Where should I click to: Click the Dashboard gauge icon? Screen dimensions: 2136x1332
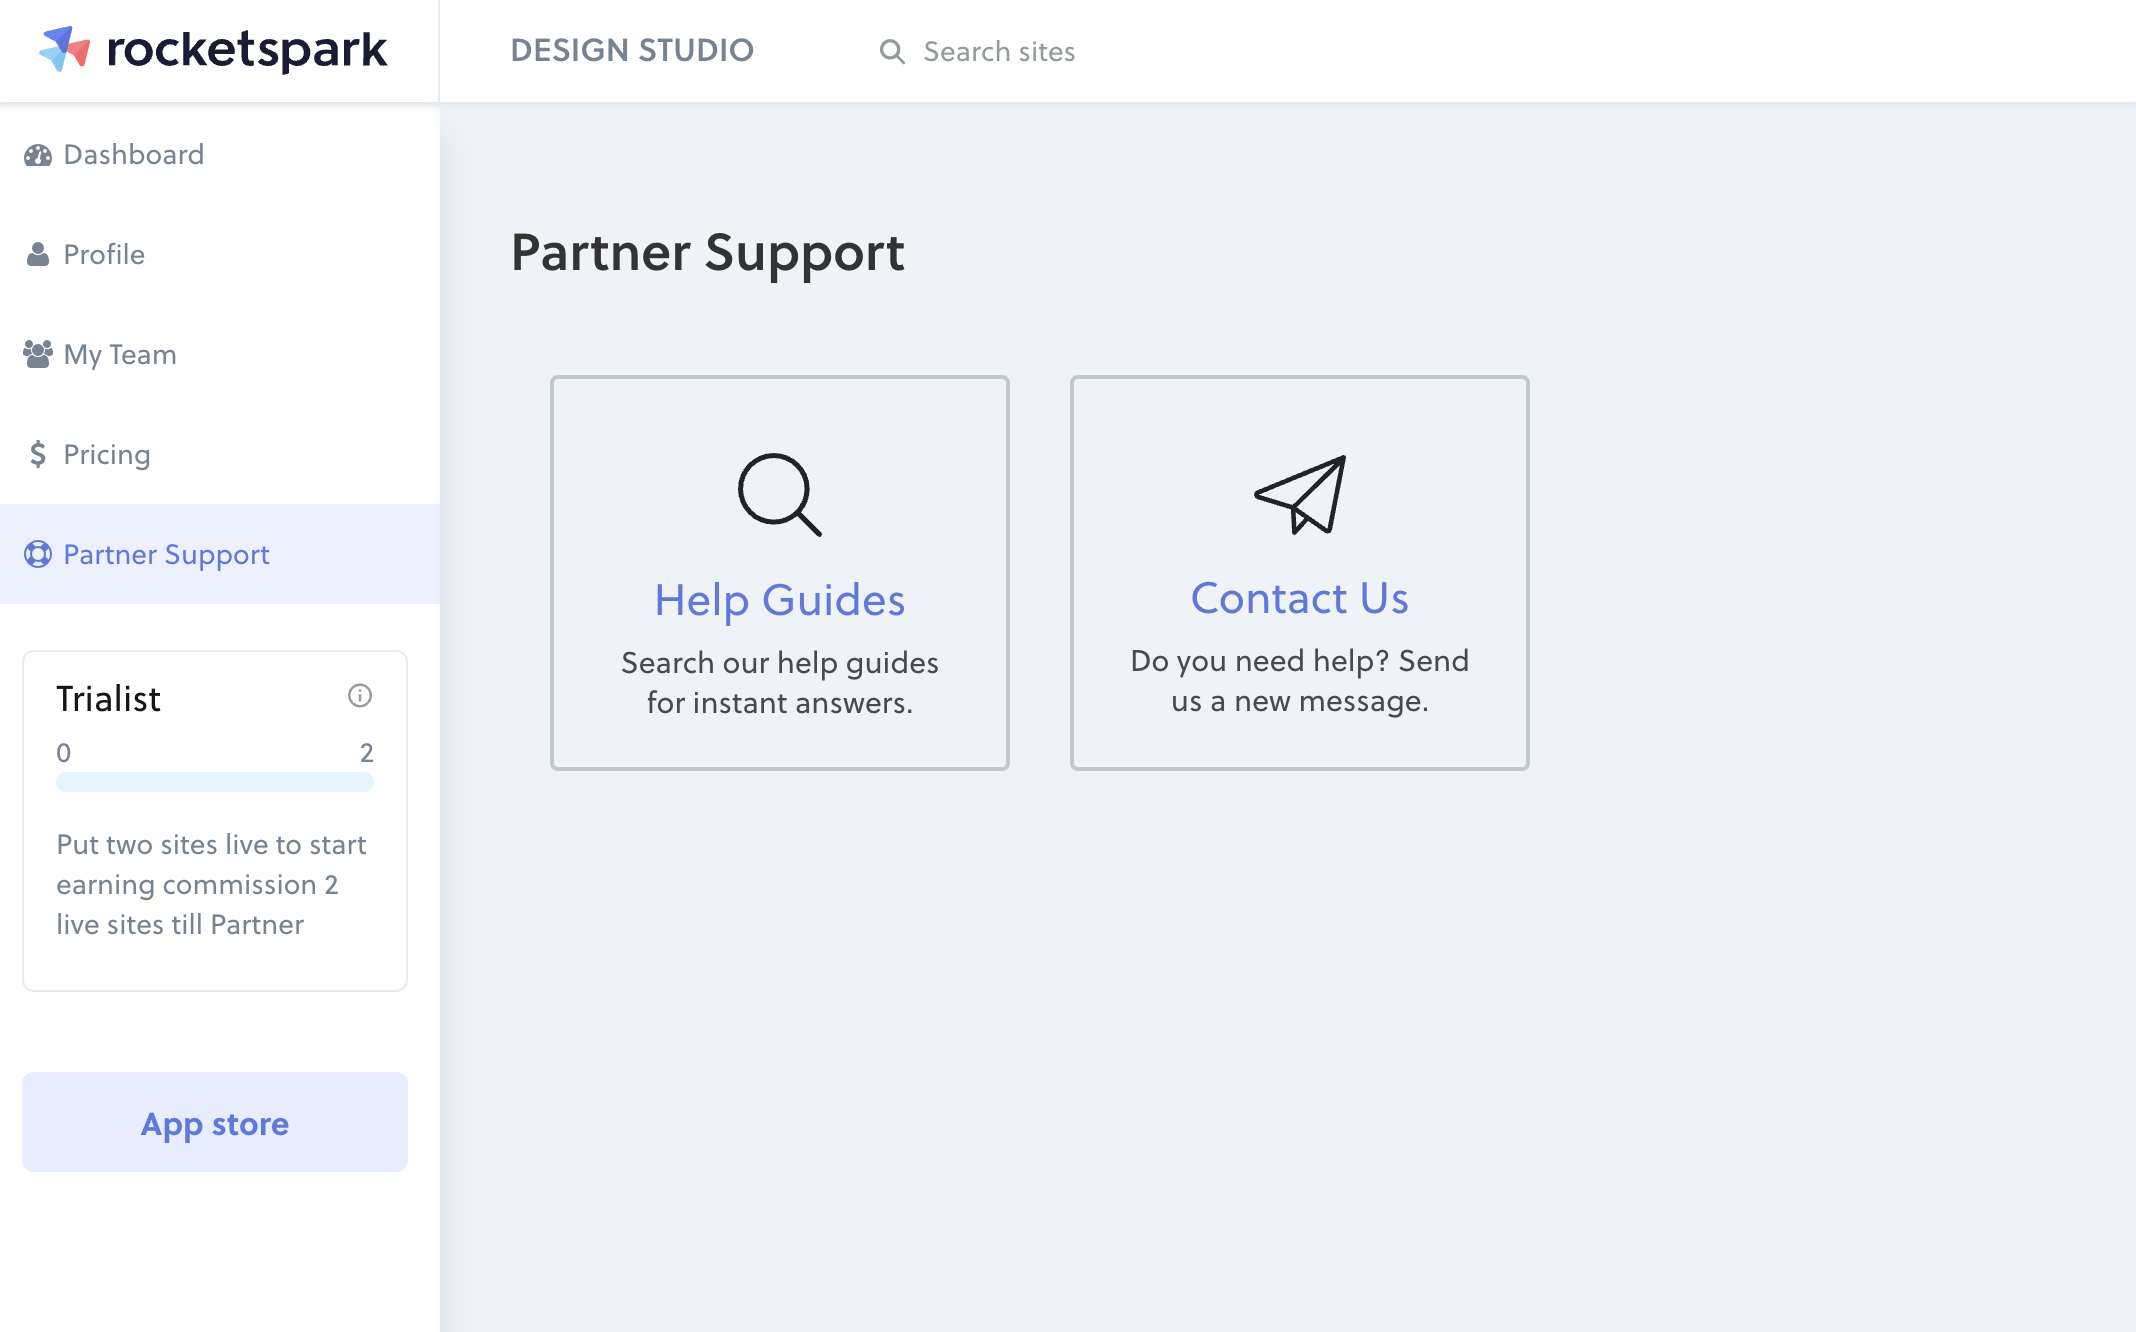click(x=38, y=155)
